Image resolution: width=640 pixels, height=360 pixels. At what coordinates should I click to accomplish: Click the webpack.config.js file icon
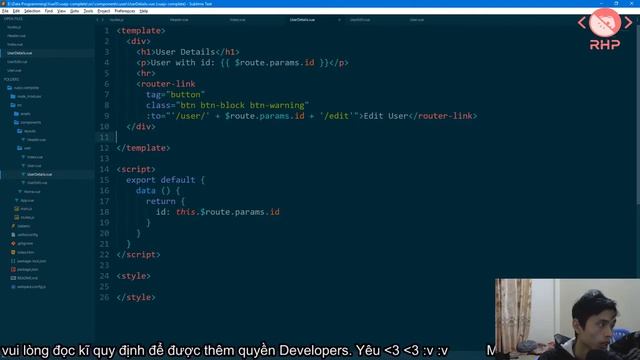click(13, 287)
